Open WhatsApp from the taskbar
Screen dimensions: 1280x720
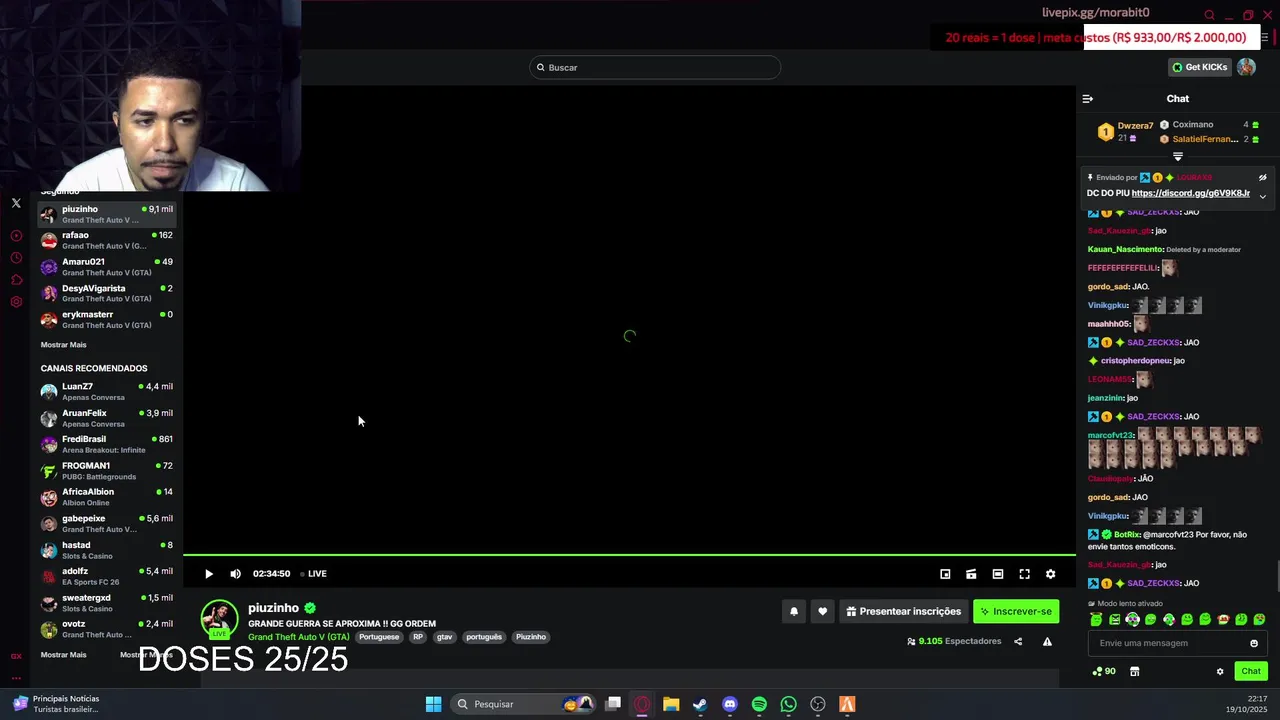(x=788, y=704)
